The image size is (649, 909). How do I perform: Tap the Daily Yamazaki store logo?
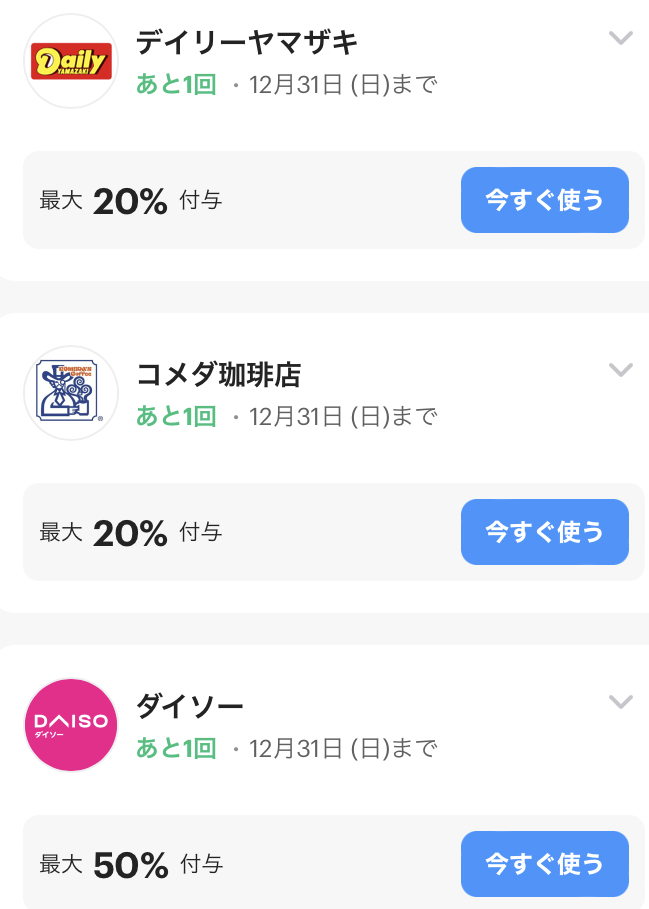[71, 61]
